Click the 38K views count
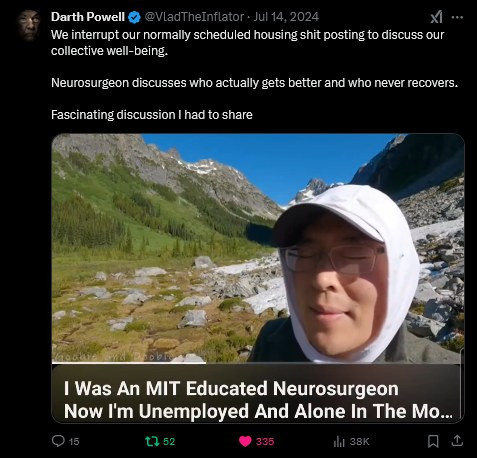Image resolution: width=477 pixels, height=458 pixels. 360,442
